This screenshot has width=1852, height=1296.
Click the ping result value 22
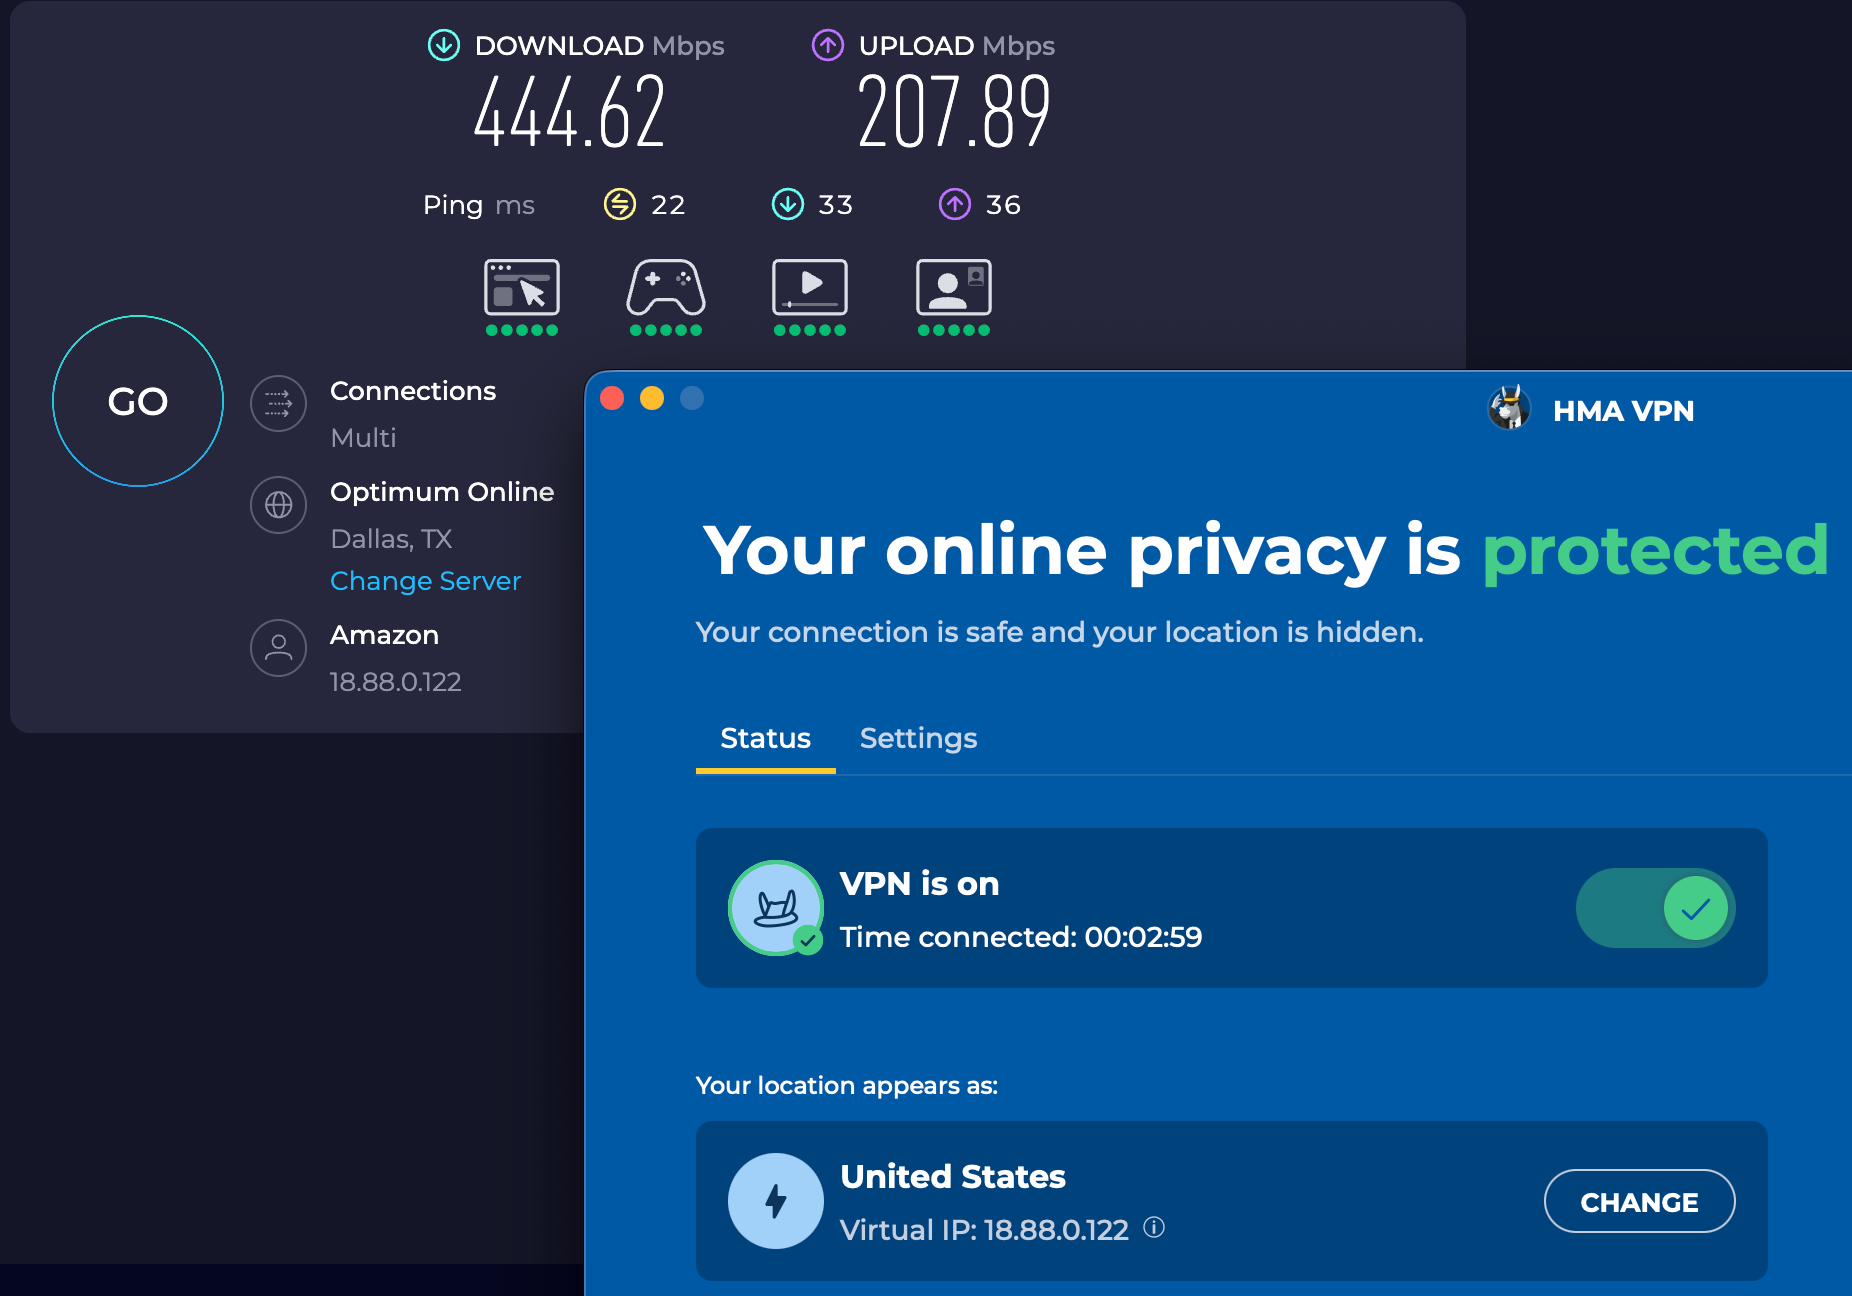click(668, 204)
